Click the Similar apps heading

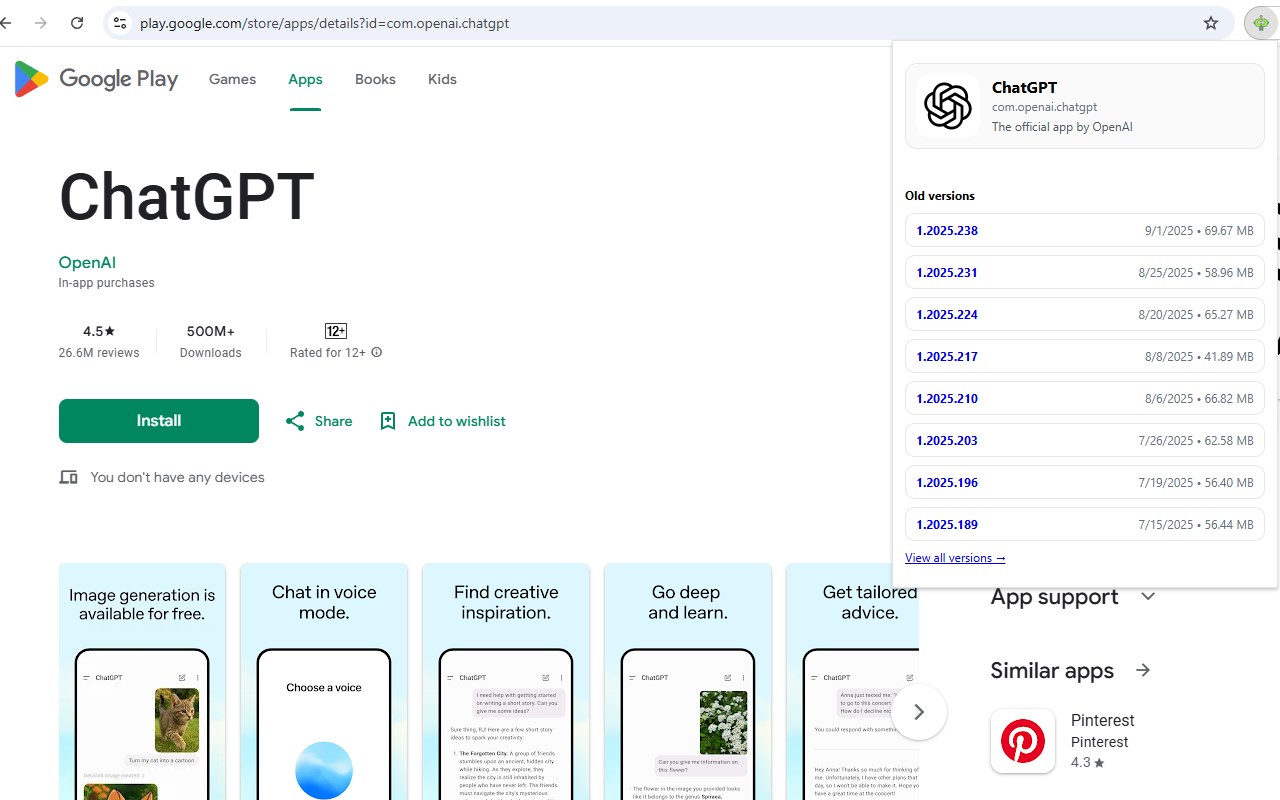1052,670
